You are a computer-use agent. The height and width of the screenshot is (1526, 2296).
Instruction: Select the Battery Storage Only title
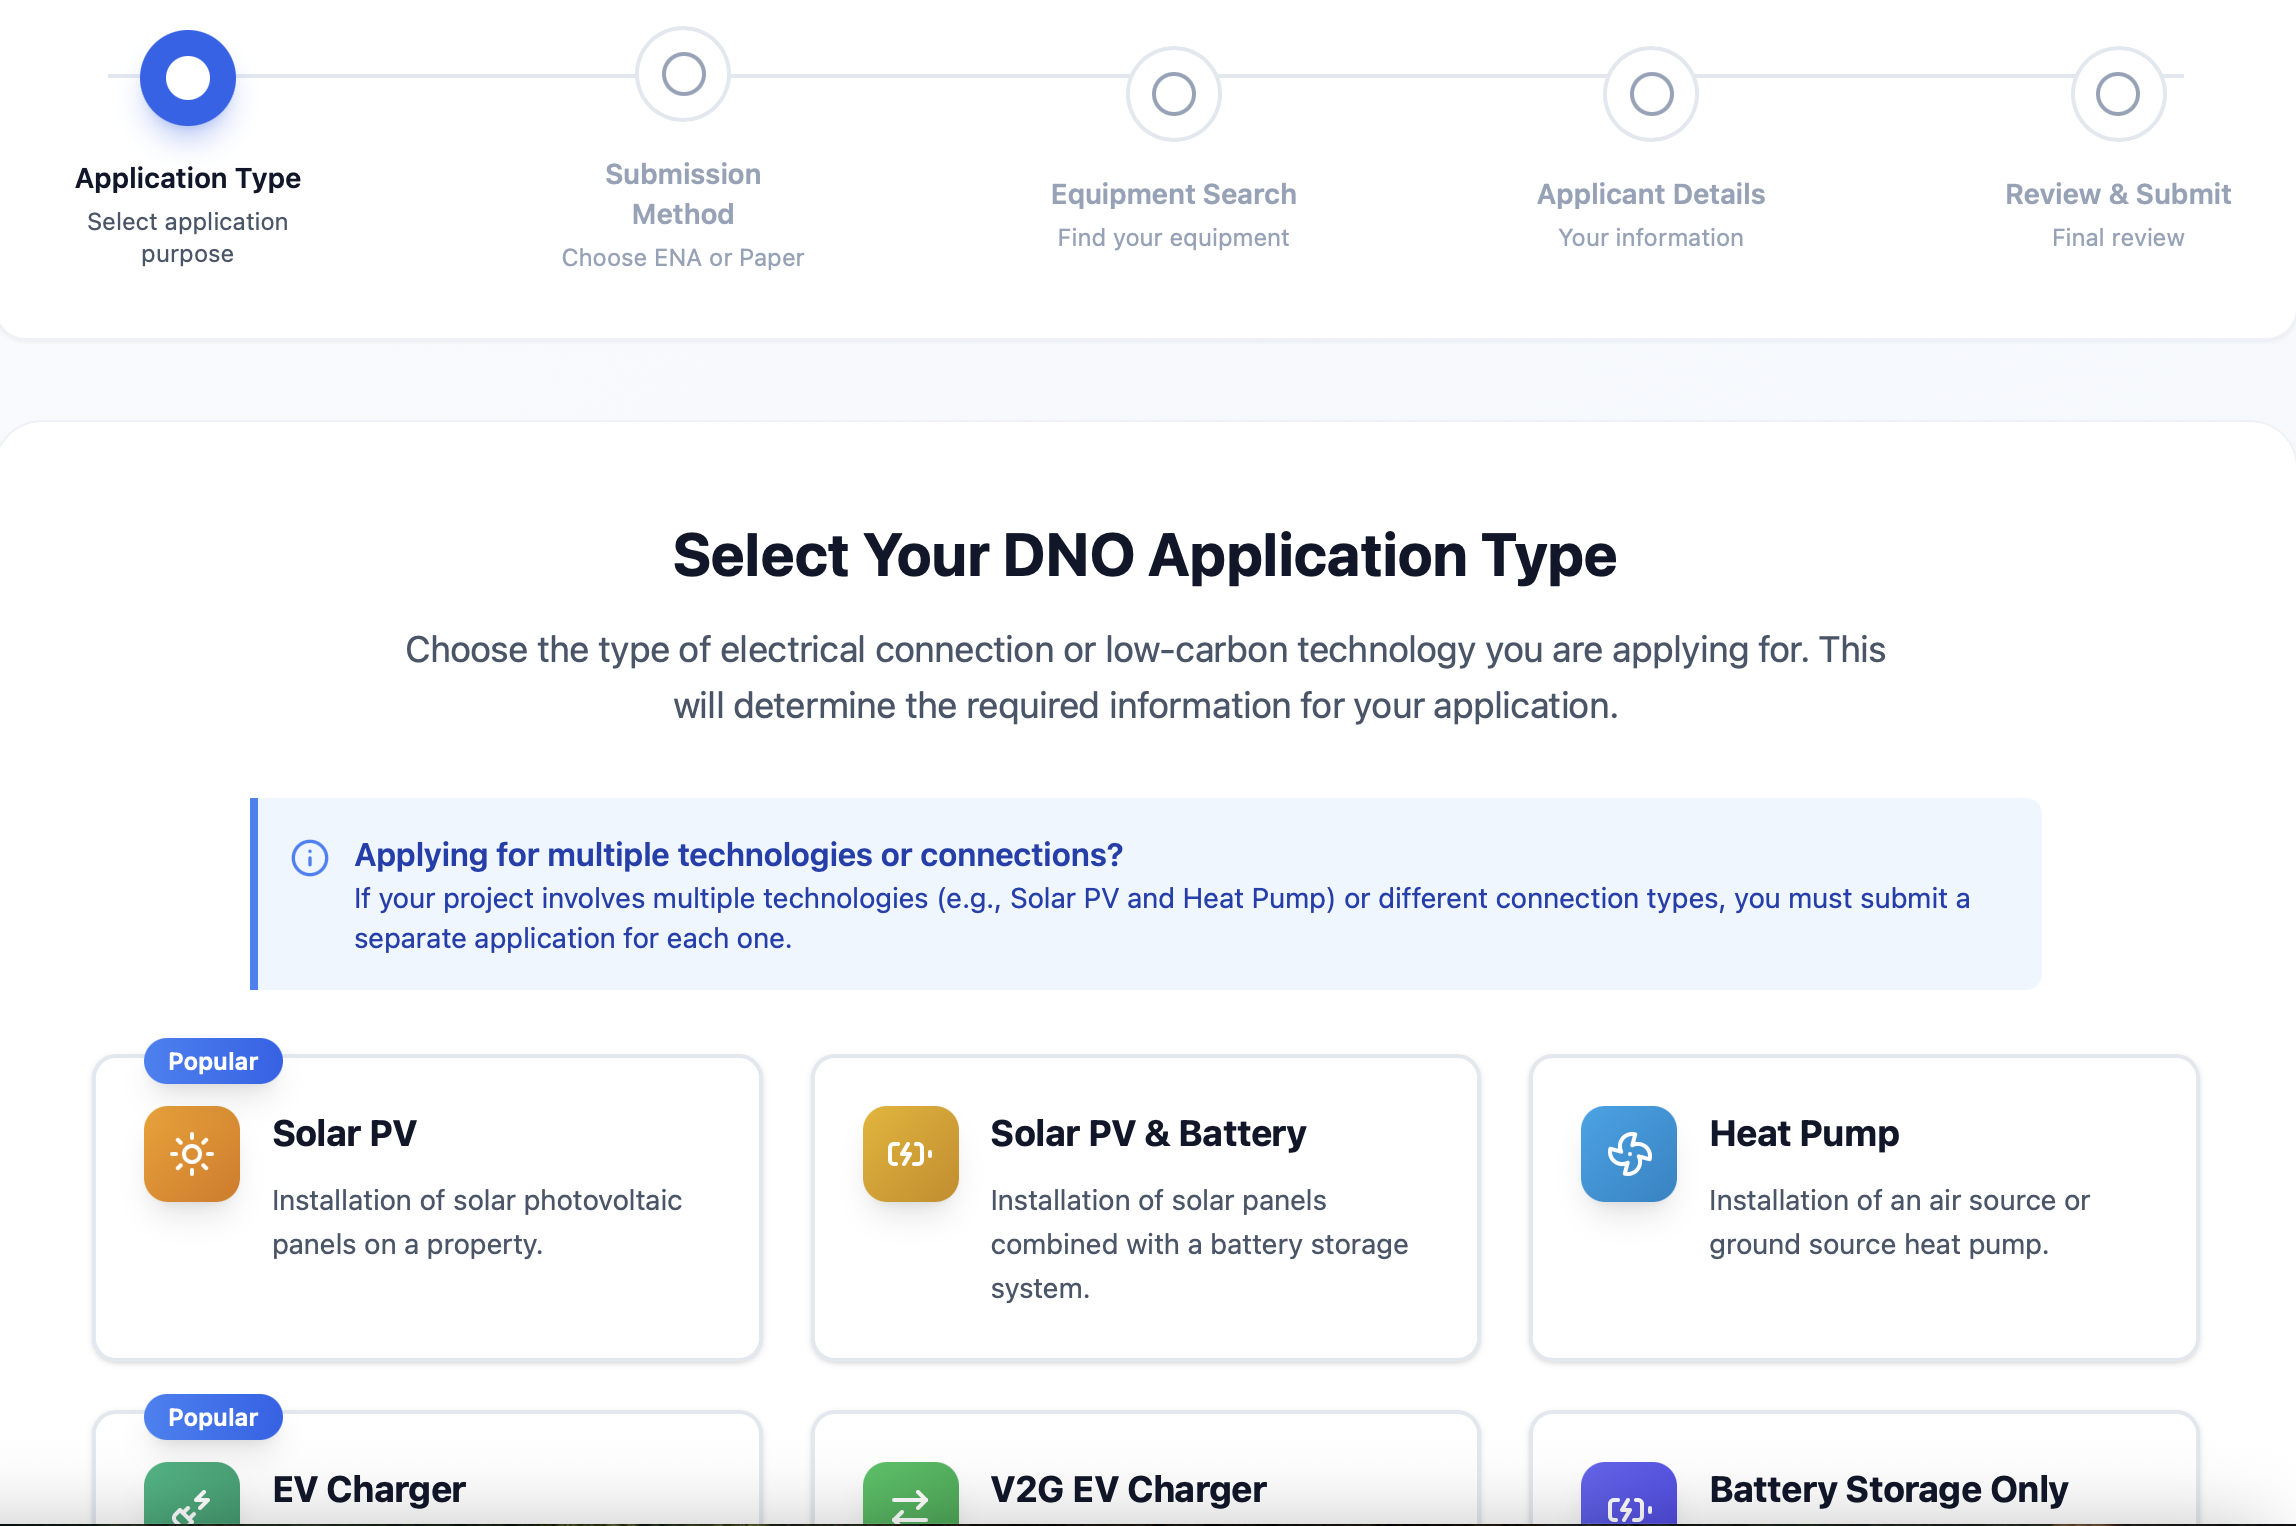pos(1888,1490)
